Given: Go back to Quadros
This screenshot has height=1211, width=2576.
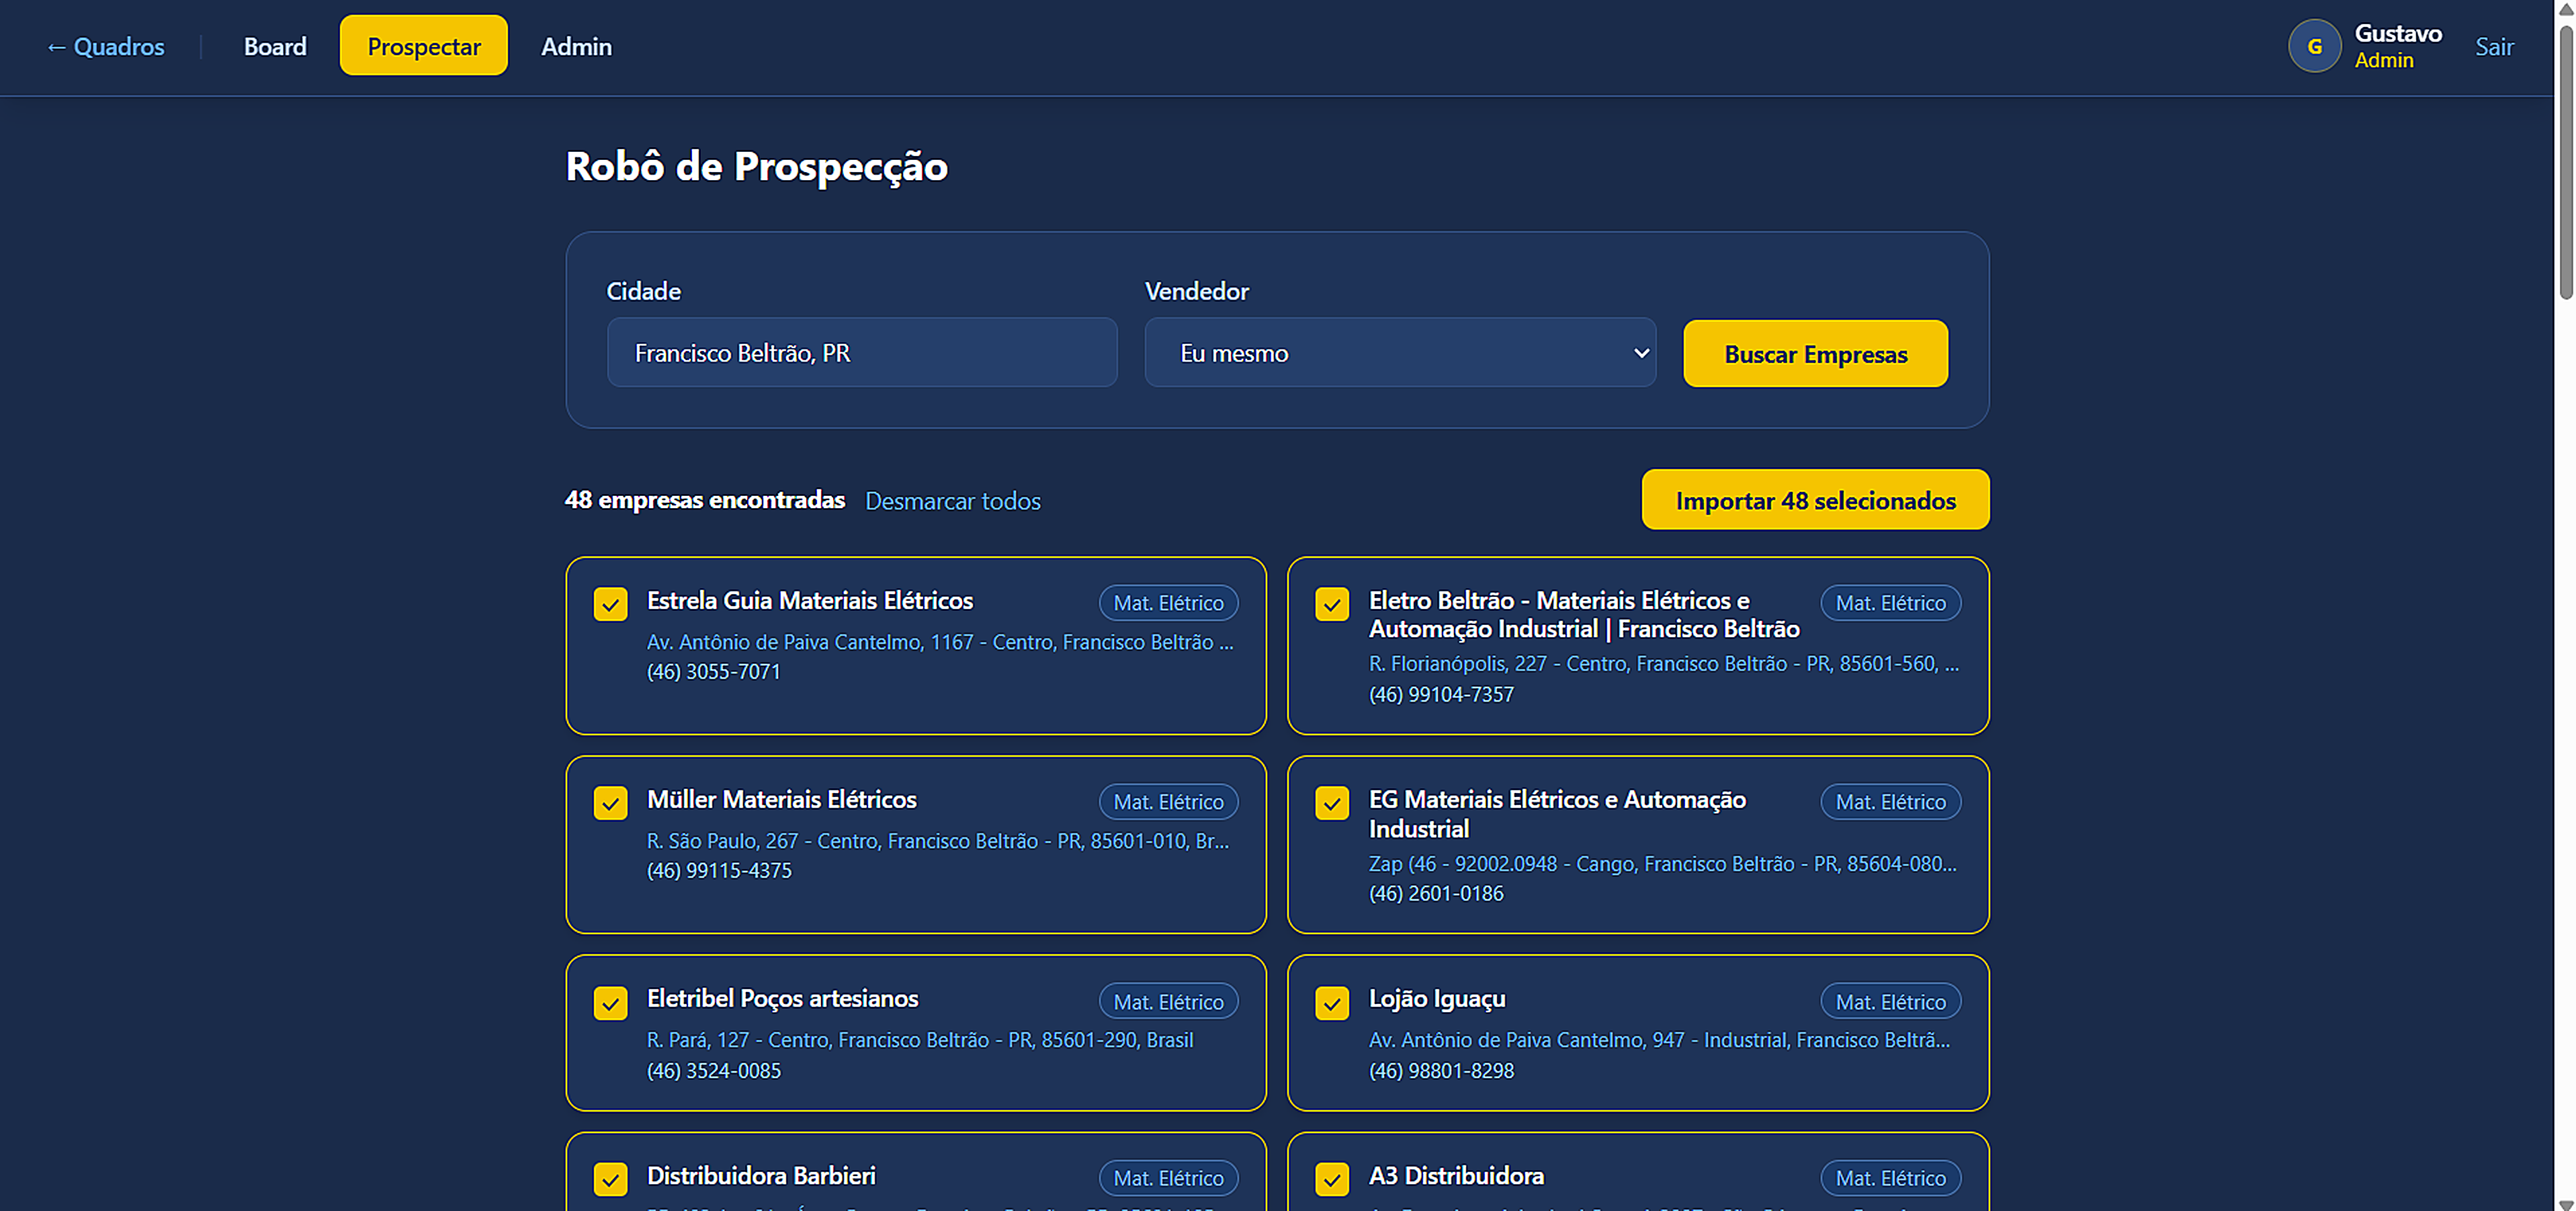Looking at the screenshot, I should coord(105,46).
